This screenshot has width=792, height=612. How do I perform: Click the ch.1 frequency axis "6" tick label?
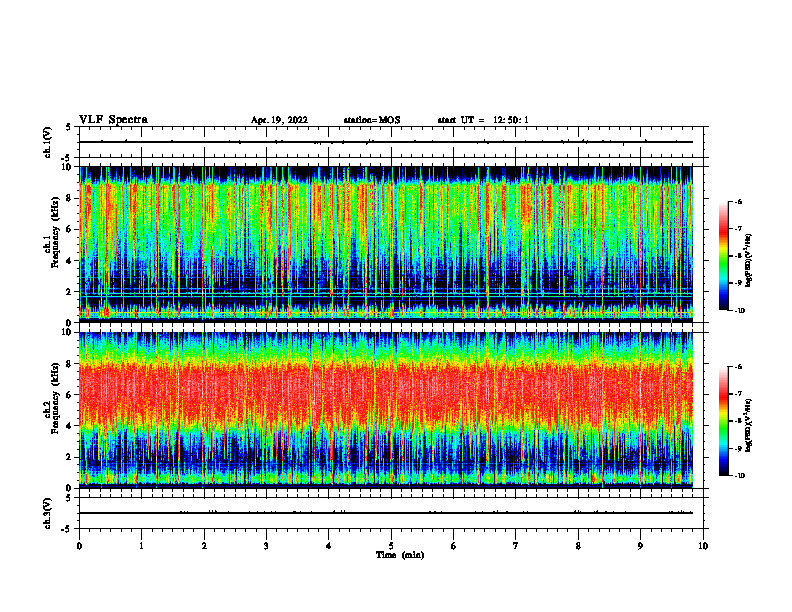coord(70,229)
